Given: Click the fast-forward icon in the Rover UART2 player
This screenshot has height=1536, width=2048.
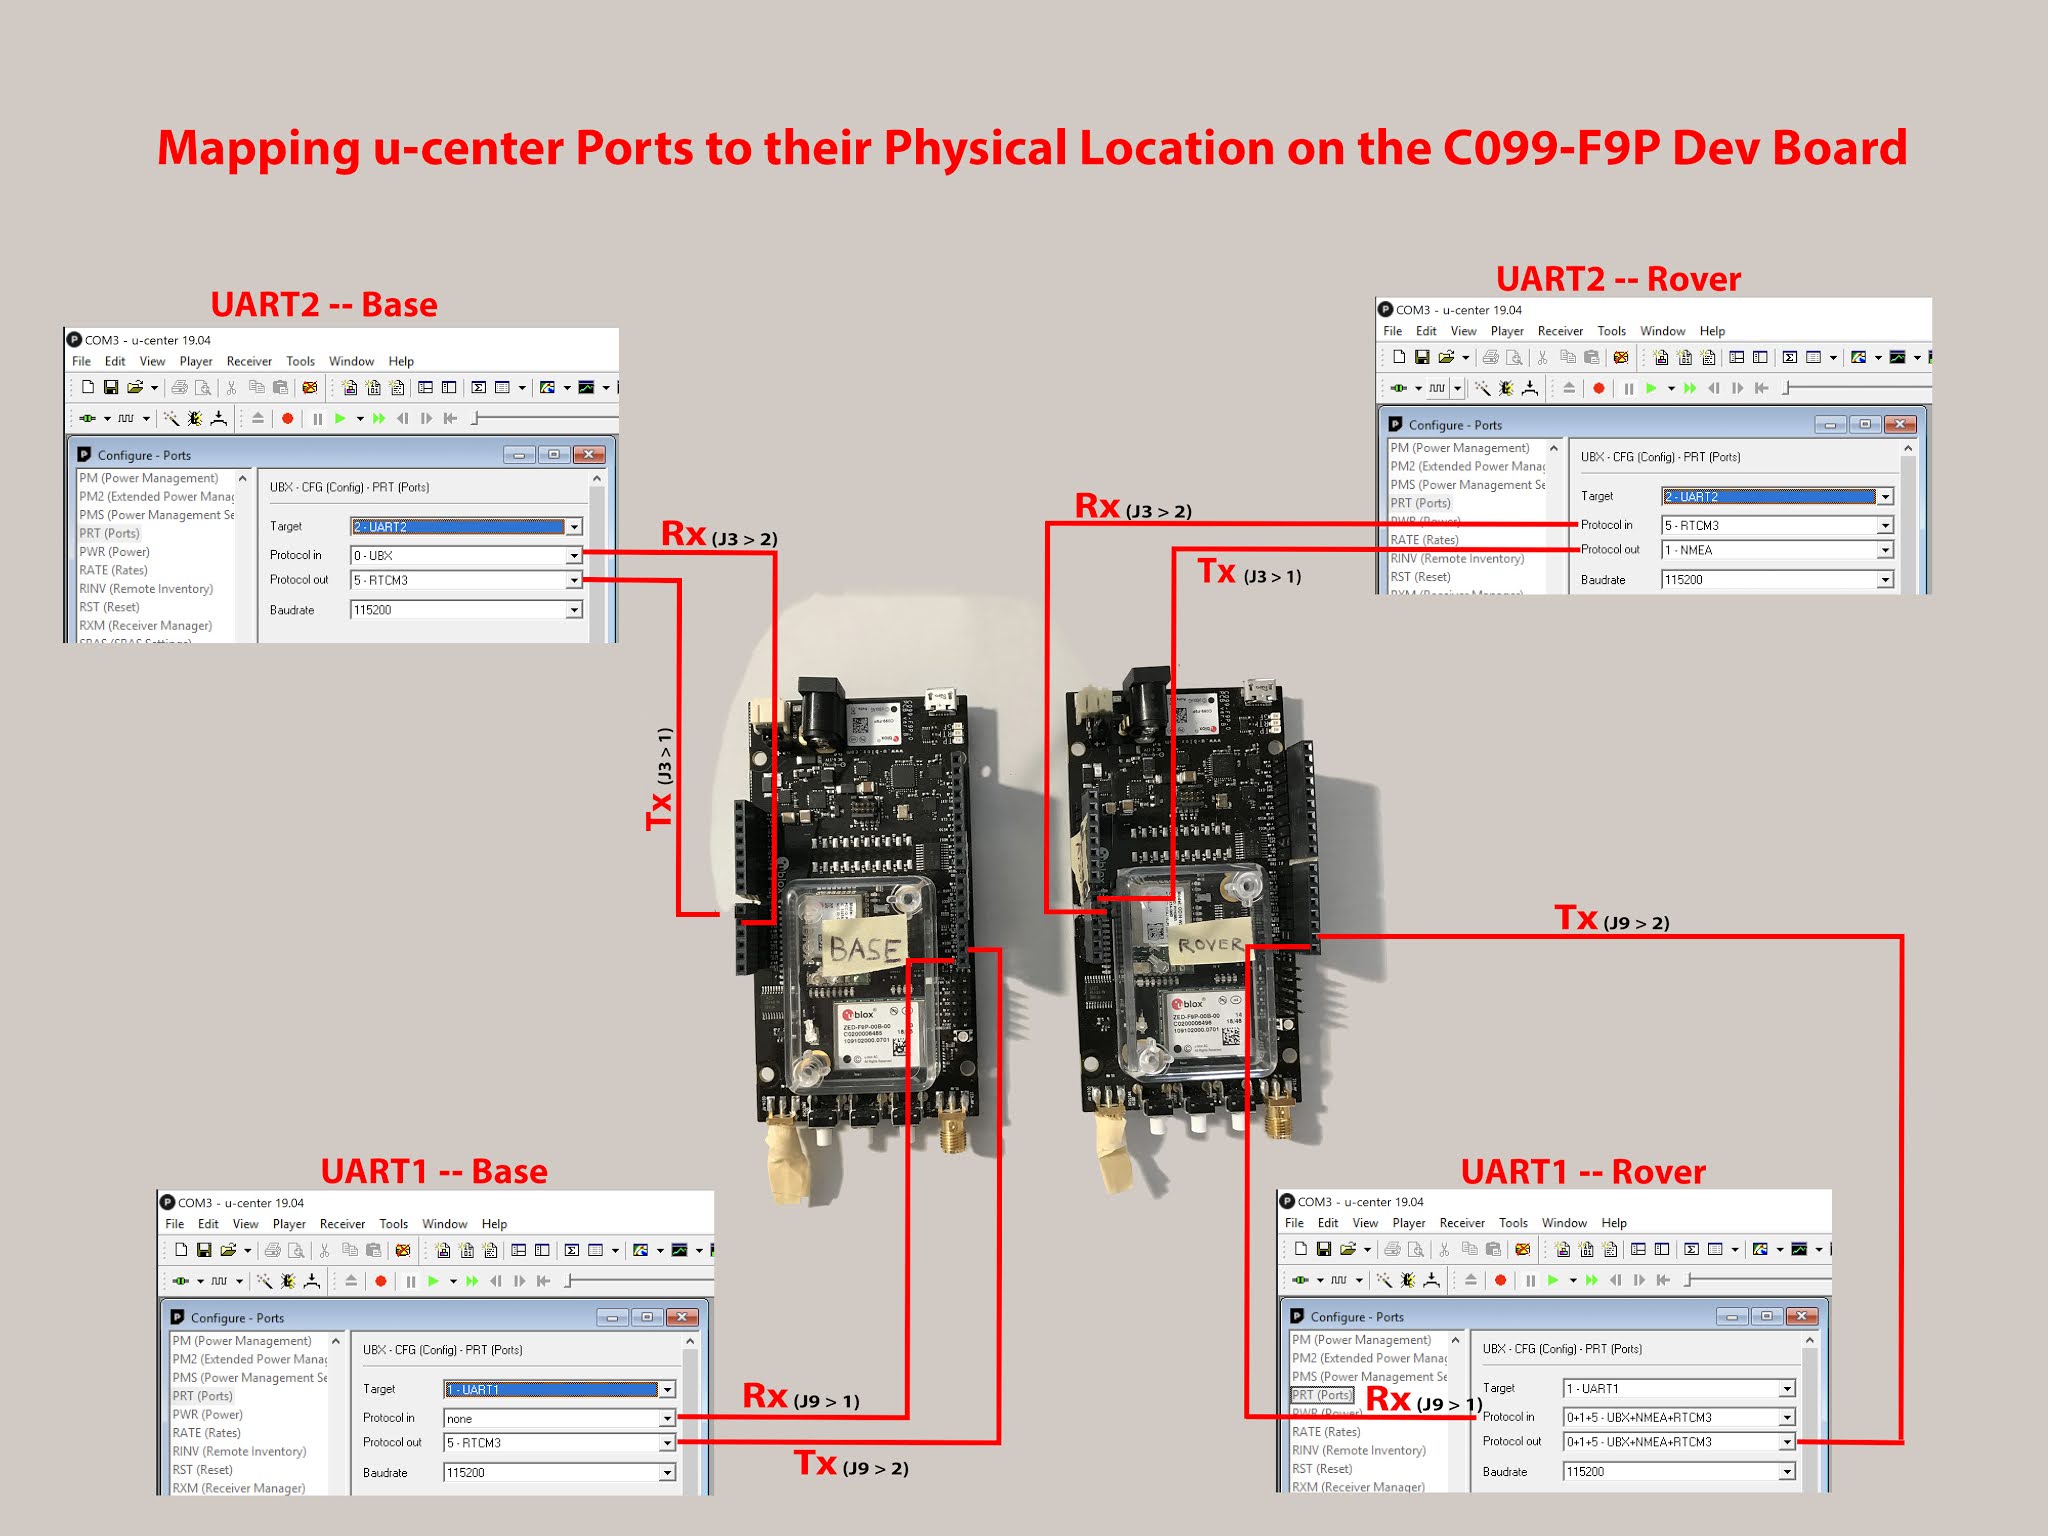Looking at the screenshot, I should tap(1690, 388).
